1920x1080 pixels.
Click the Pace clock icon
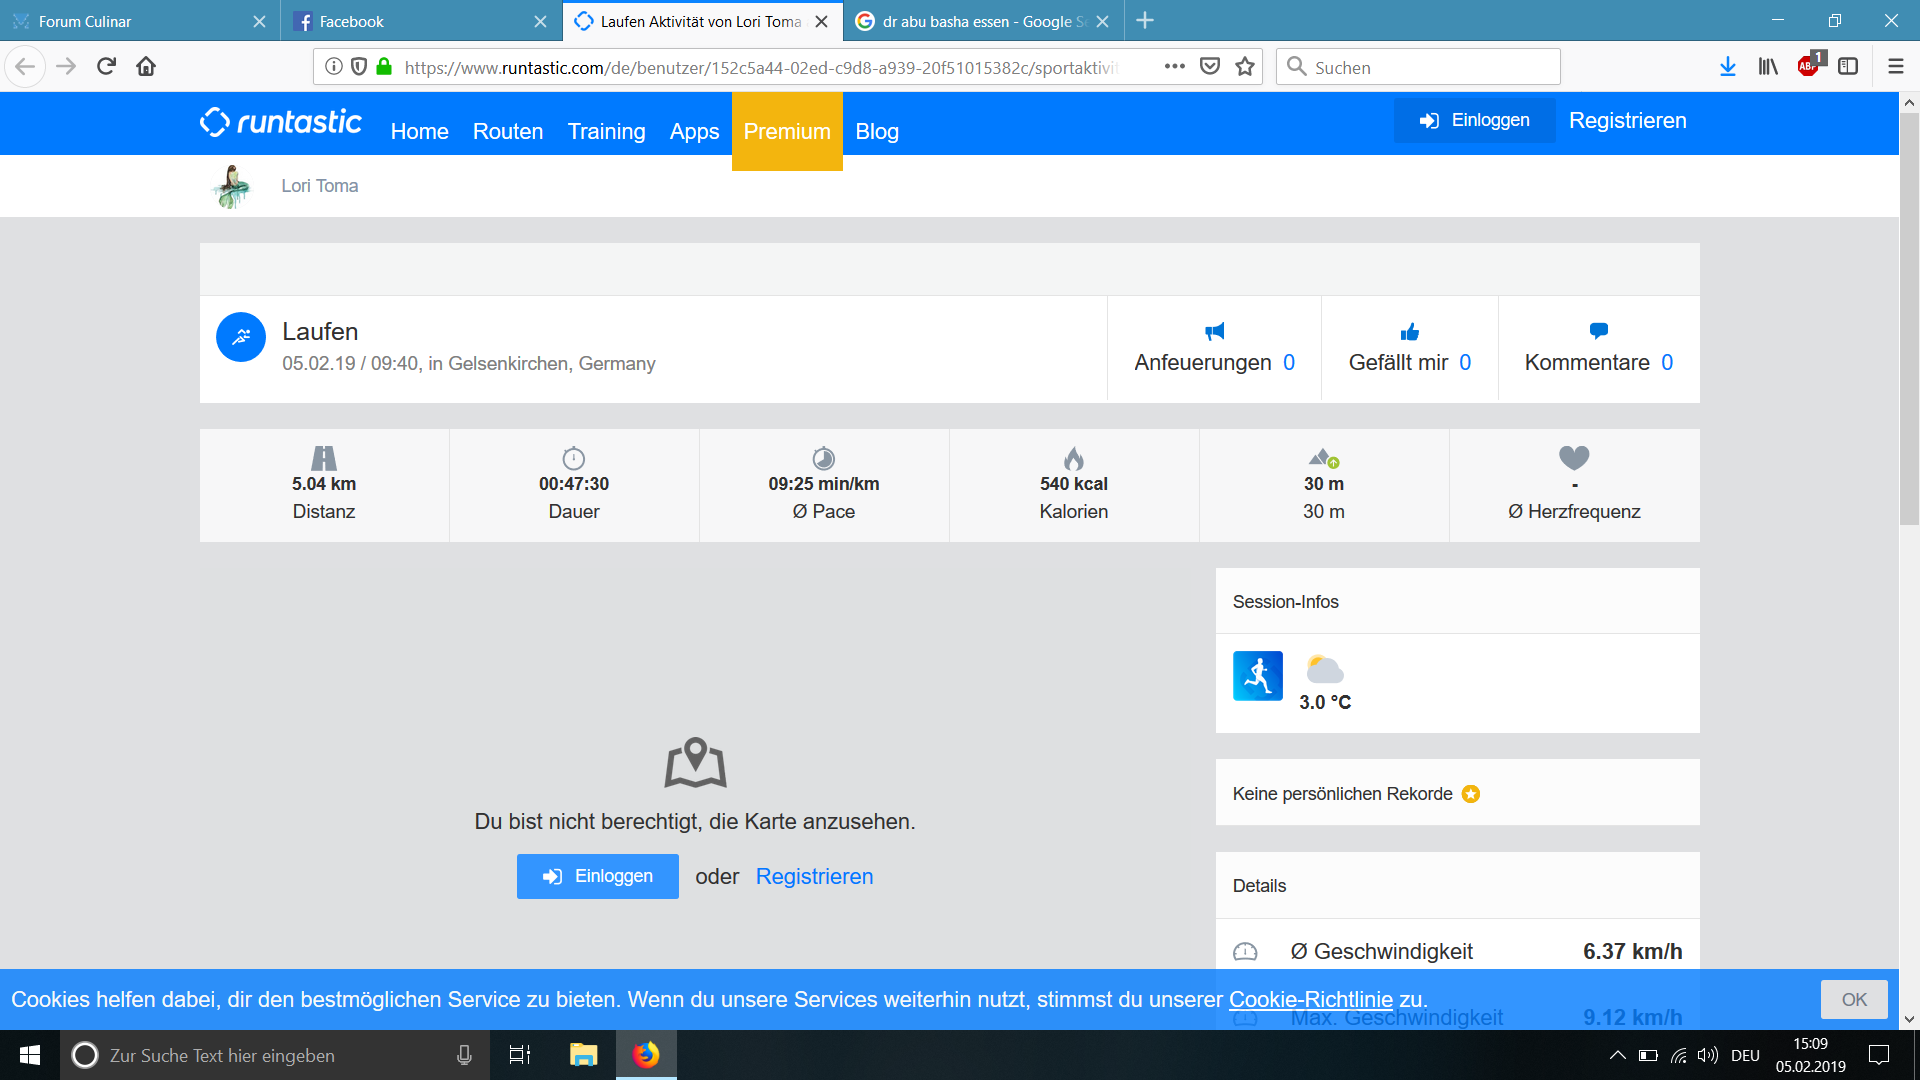(823, 458)
